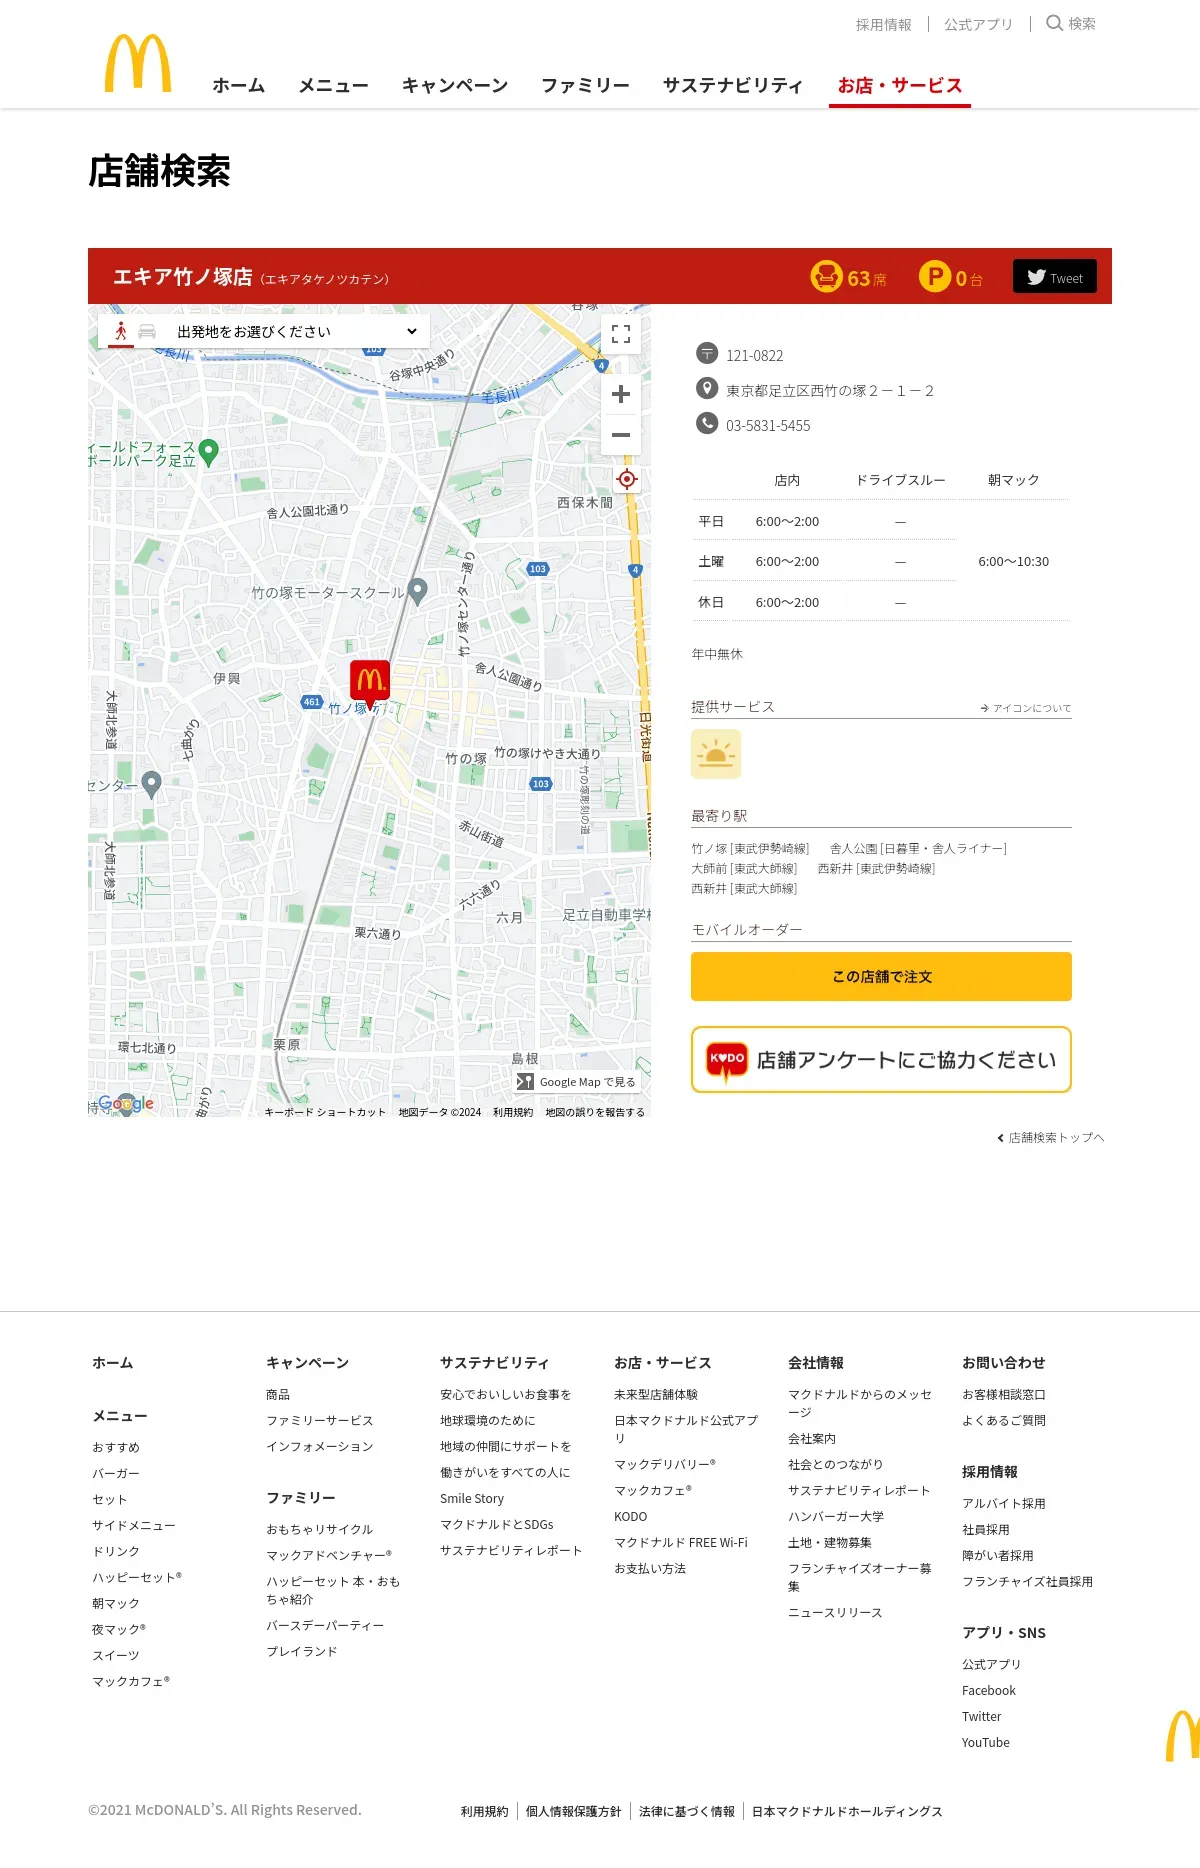Zoom in on the map

[621, 394]
